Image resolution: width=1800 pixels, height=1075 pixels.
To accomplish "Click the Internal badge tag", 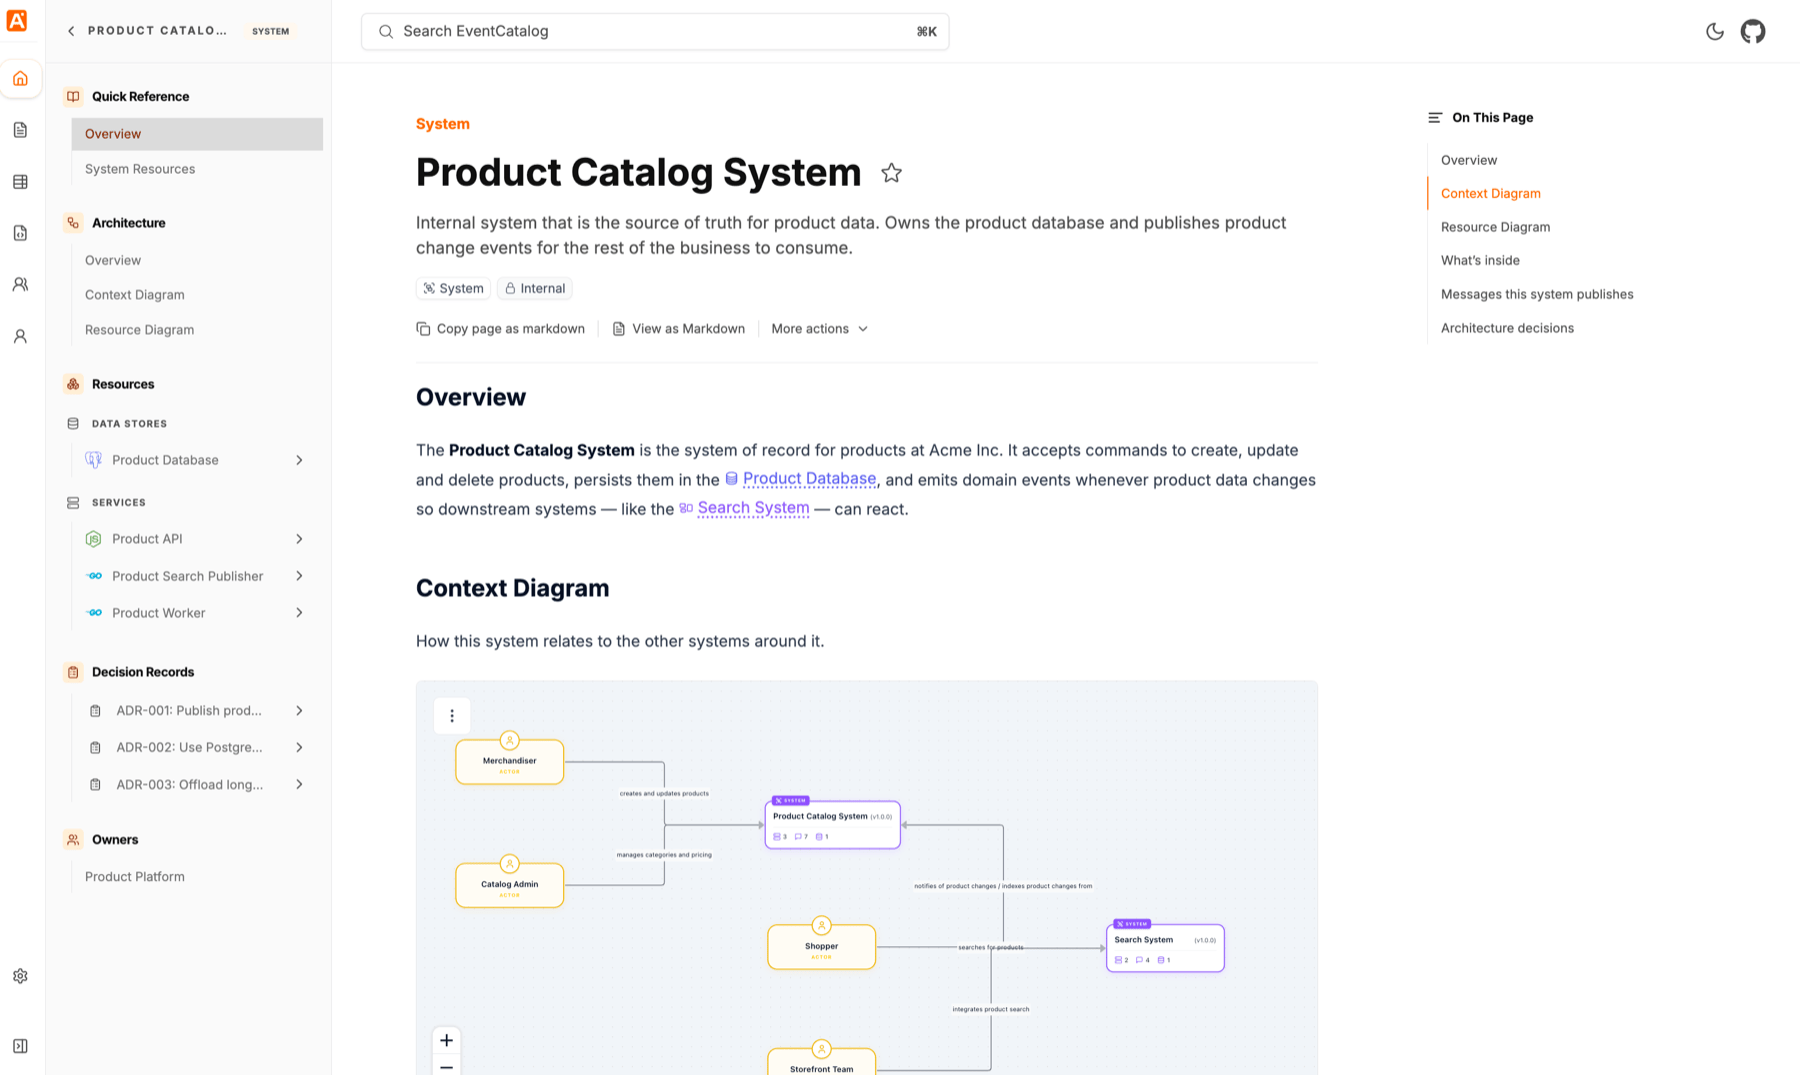I will click(535, 288).
